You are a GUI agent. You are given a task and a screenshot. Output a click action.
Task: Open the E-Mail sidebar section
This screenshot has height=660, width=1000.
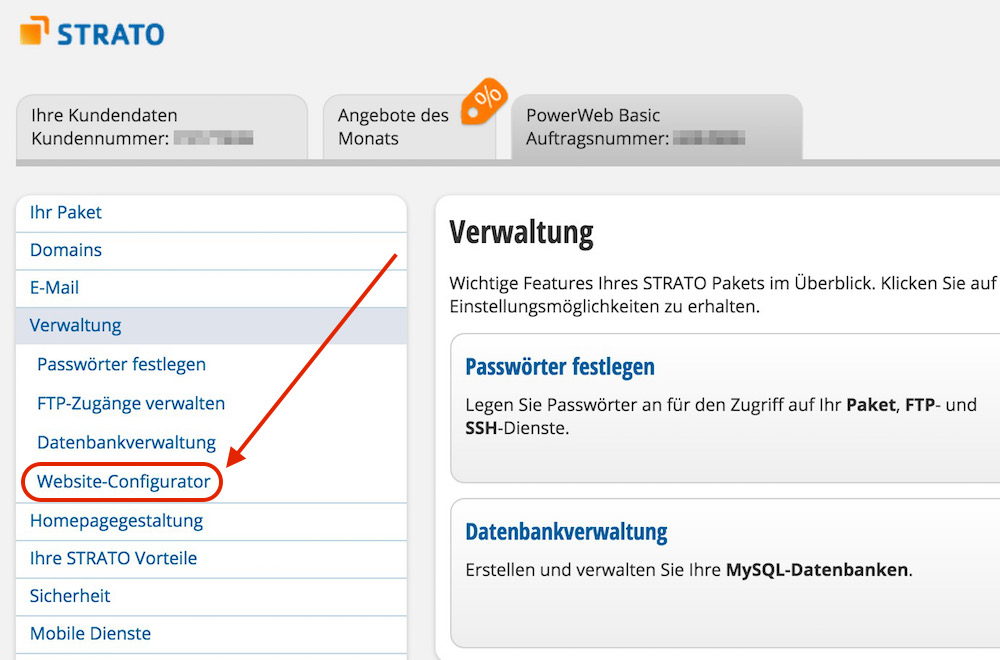point(211,288)
